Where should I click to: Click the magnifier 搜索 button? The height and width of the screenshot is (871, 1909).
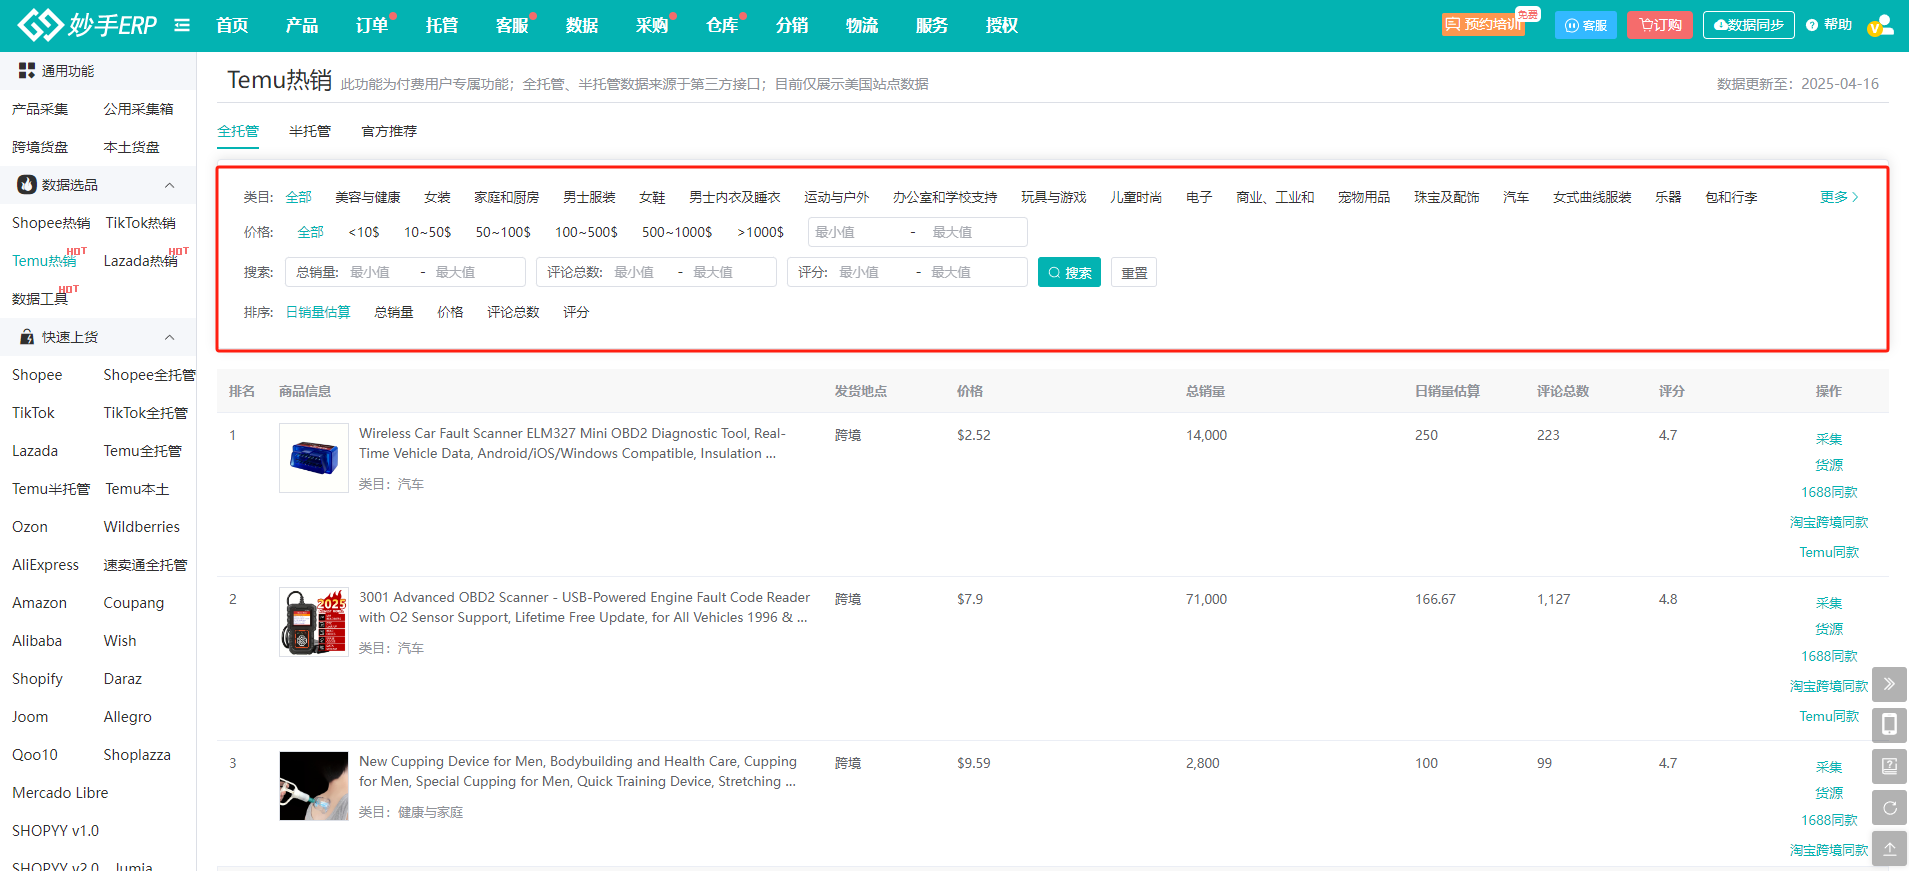pyautogui.click(x=1069, y=272)
